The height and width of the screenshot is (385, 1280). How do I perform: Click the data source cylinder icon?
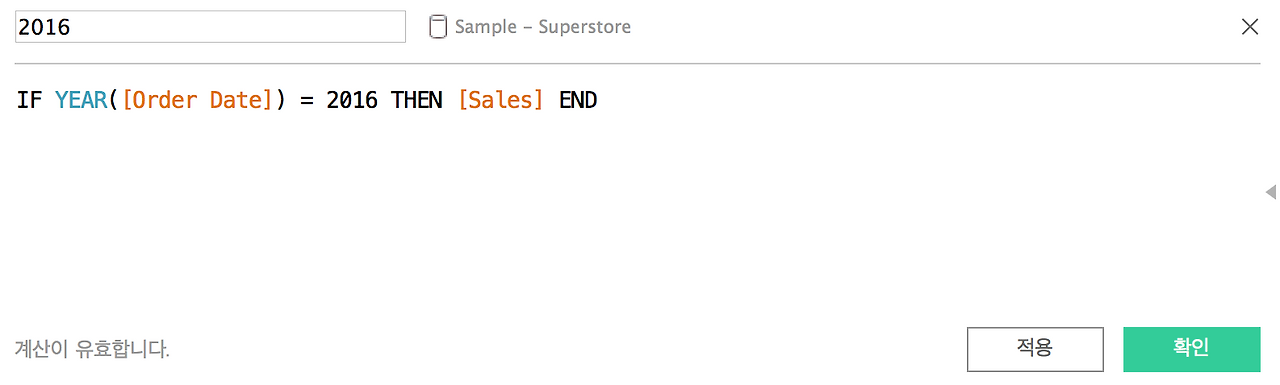(437, 27)
